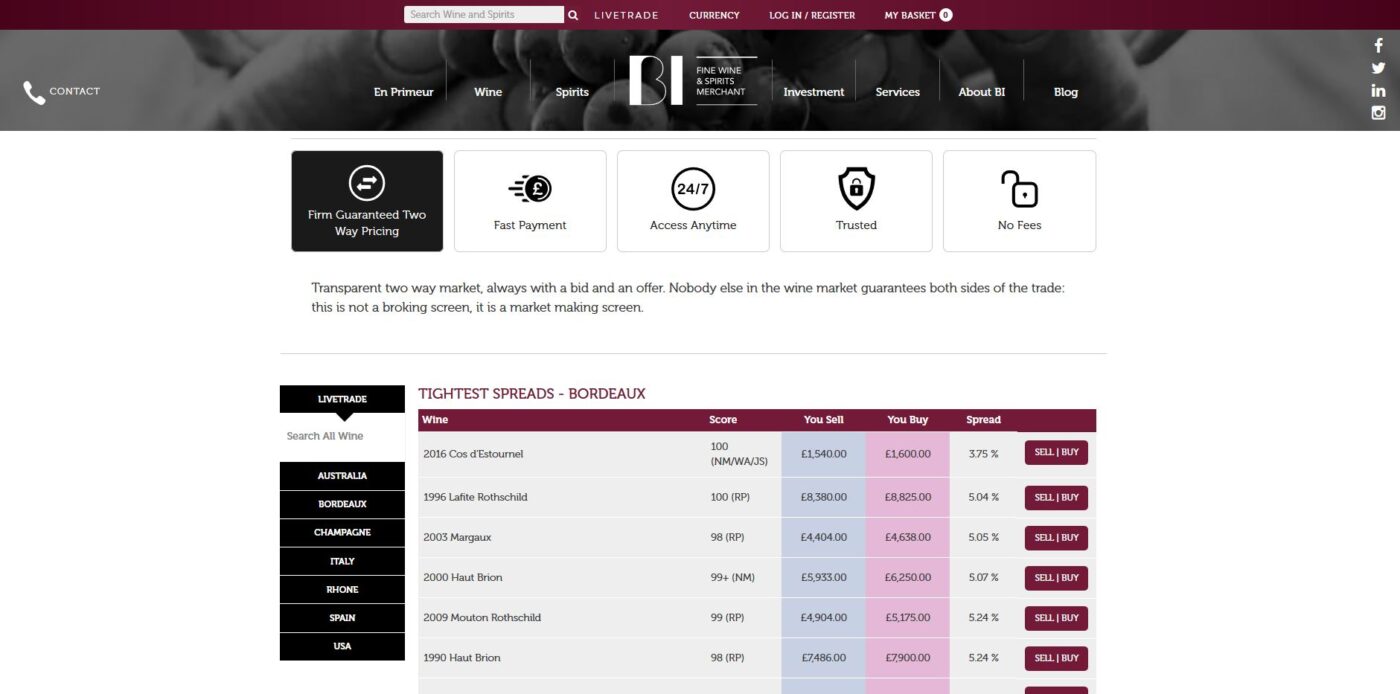Click the £8,825.00 buy price
The image size is (1400, 694).
click(x=908, y=497)
